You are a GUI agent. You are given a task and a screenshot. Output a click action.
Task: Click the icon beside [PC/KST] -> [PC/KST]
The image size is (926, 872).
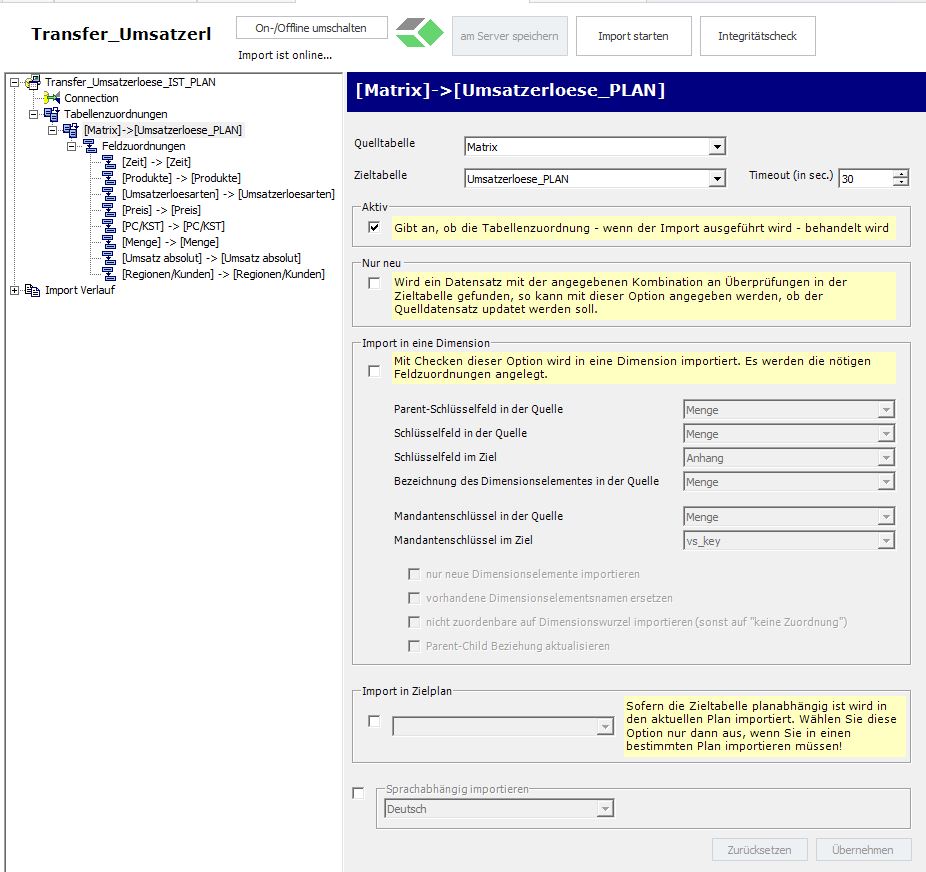point(109,226)
